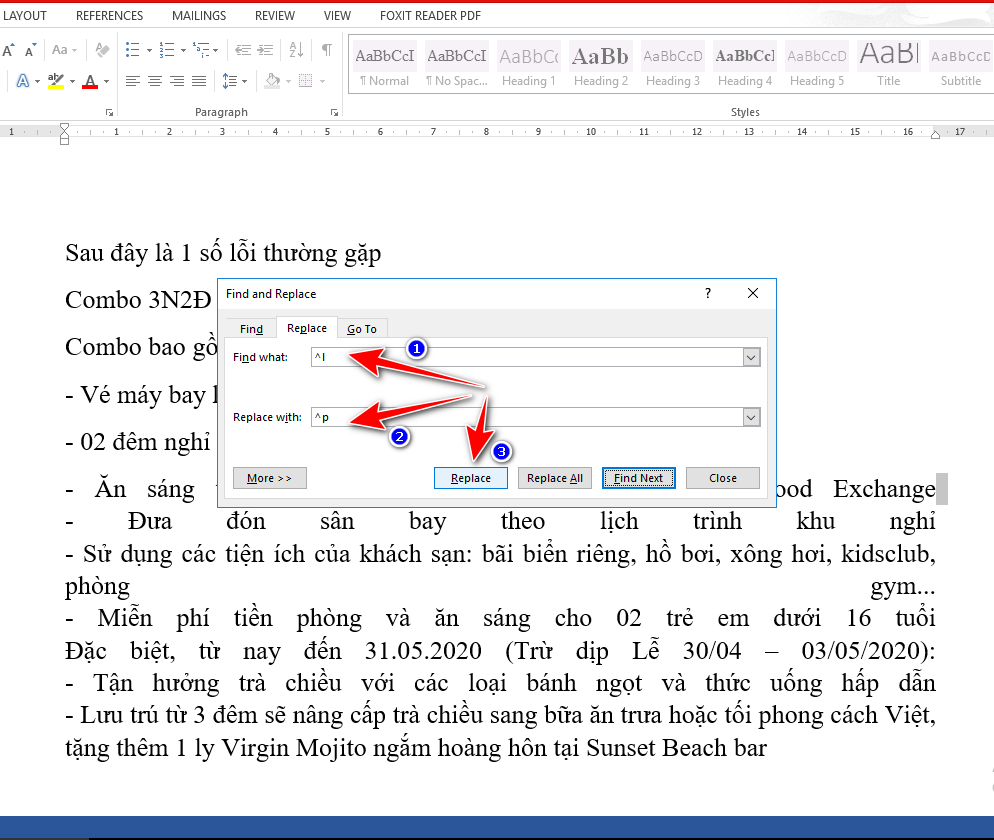The image size is (994, 840).
Task: Justify the paragraph text
Action: pos(199,81)
